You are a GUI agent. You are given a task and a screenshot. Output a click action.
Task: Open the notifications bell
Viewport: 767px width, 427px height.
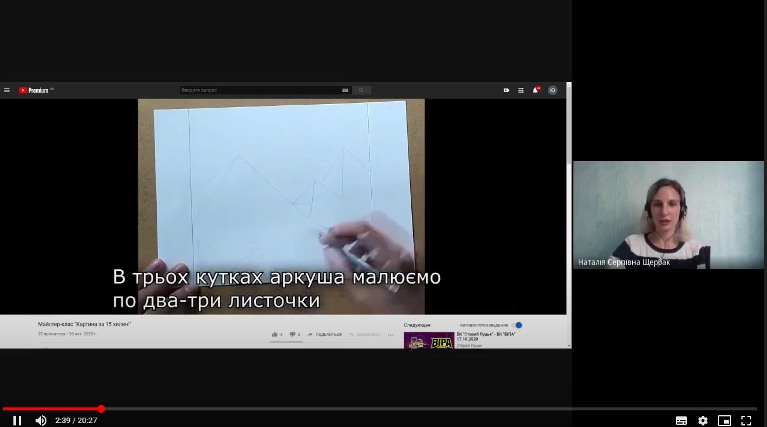[536, 90]
